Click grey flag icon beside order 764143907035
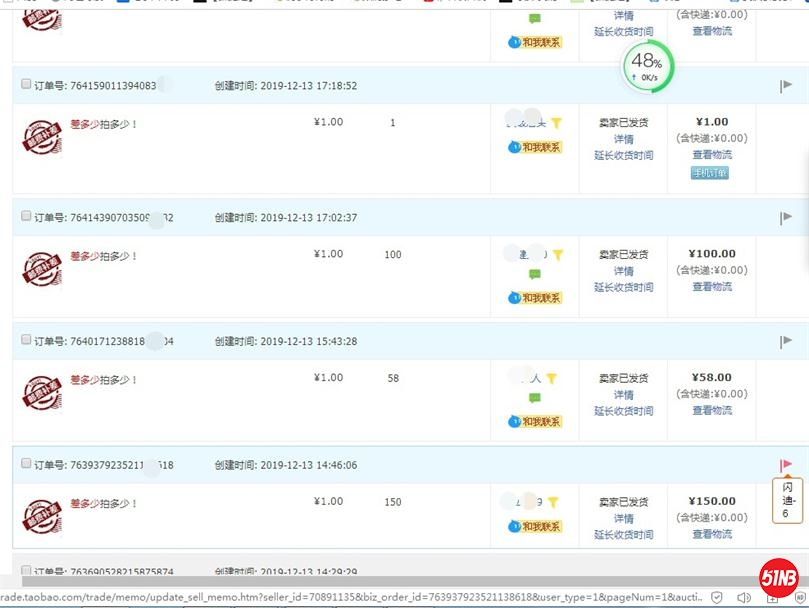 pos(784,216)
